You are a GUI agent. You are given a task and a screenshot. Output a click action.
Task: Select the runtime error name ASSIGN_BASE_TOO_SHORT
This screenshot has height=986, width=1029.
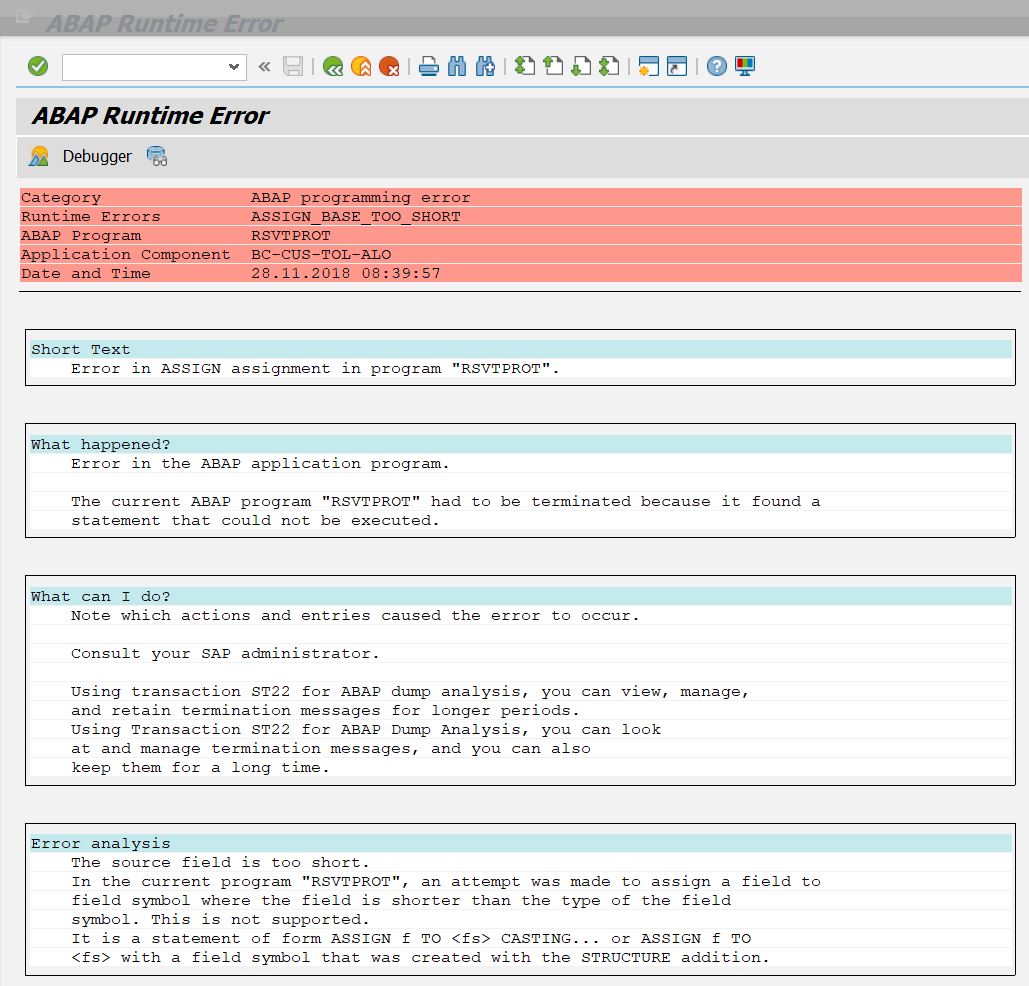[356, 217]
